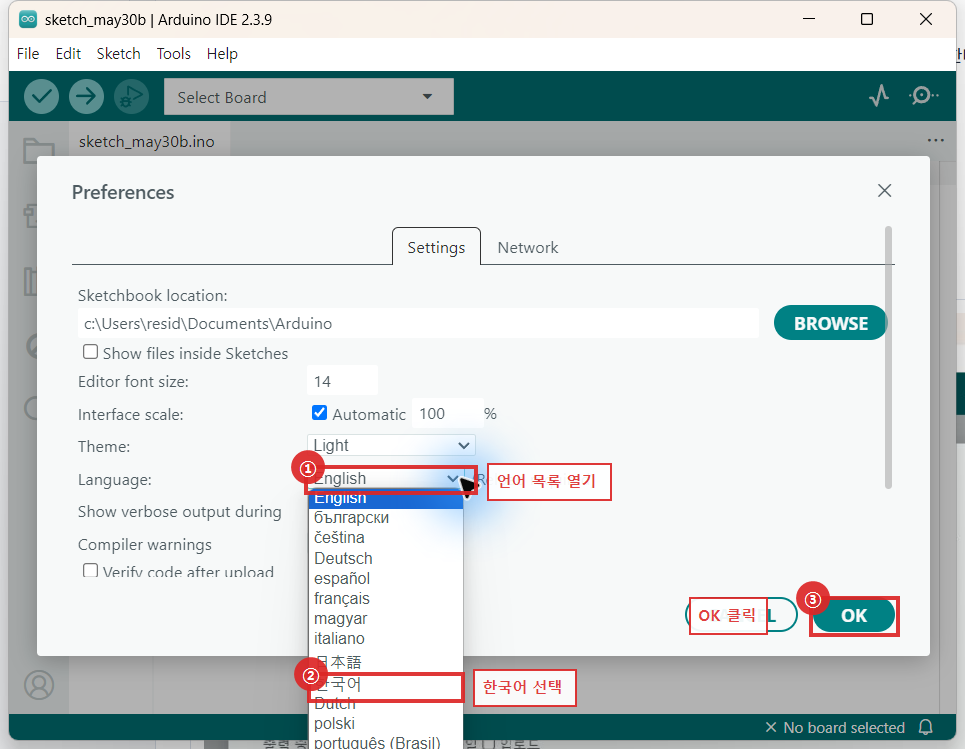The height and width of the screenshot is (749, 965).
Task: Select español in the language list
Action: point(385,579)
